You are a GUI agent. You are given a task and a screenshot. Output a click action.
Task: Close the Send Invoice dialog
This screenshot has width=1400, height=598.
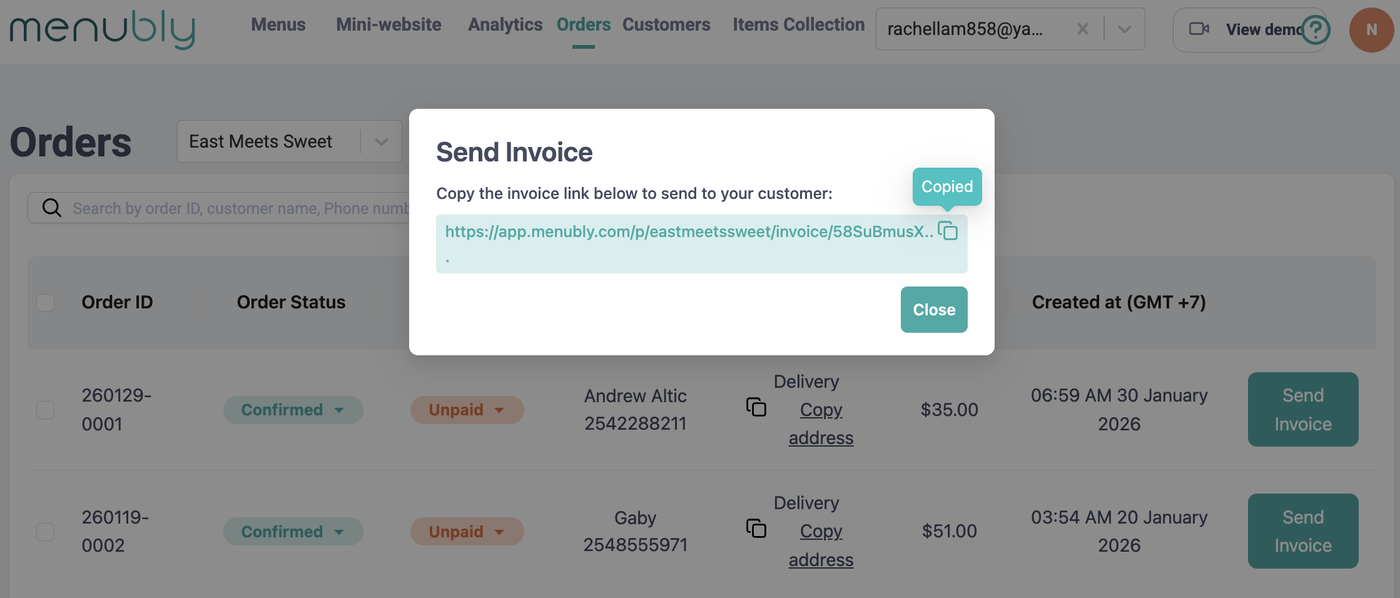(933, 310)
